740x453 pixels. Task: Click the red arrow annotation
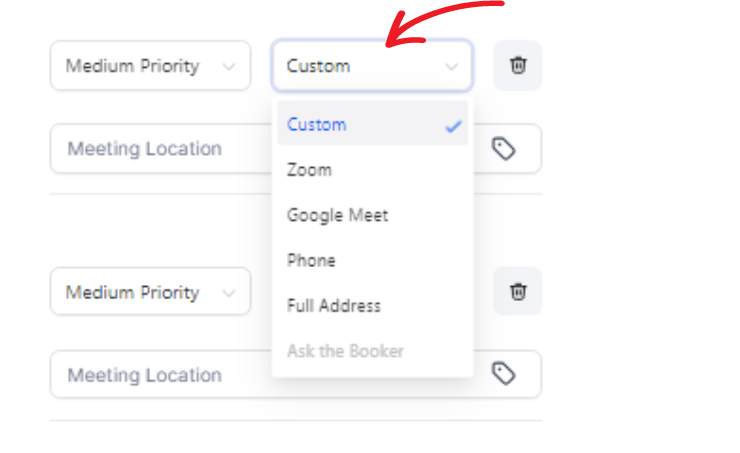click(x=445, y=24)
